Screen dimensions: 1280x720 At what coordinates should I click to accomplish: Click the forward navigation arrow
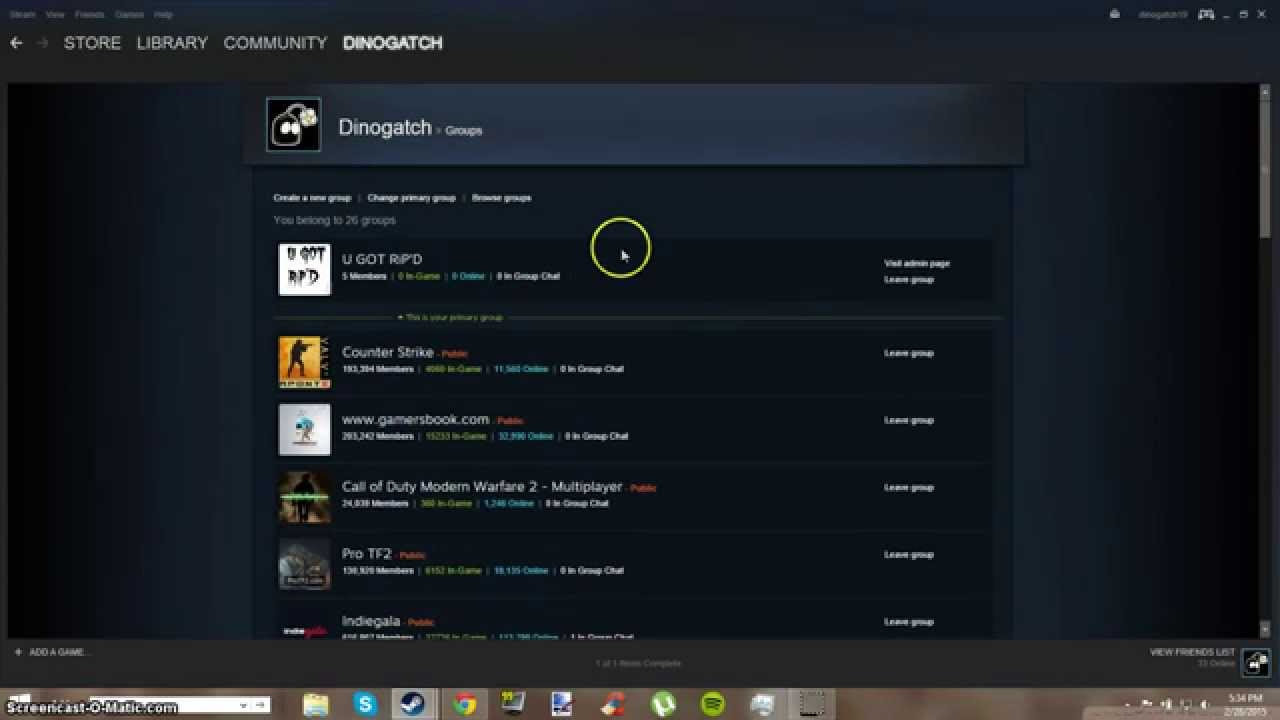coord(42,43)
